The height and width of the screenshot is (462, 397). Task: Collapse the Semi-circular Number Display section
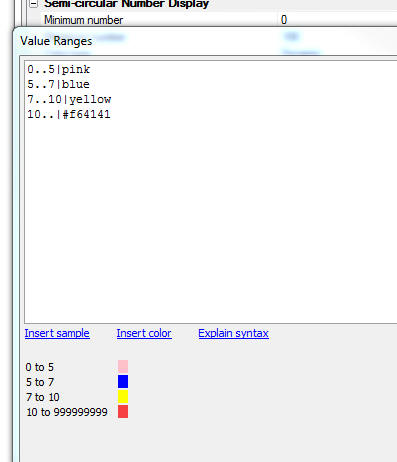[x=33, y=4]
